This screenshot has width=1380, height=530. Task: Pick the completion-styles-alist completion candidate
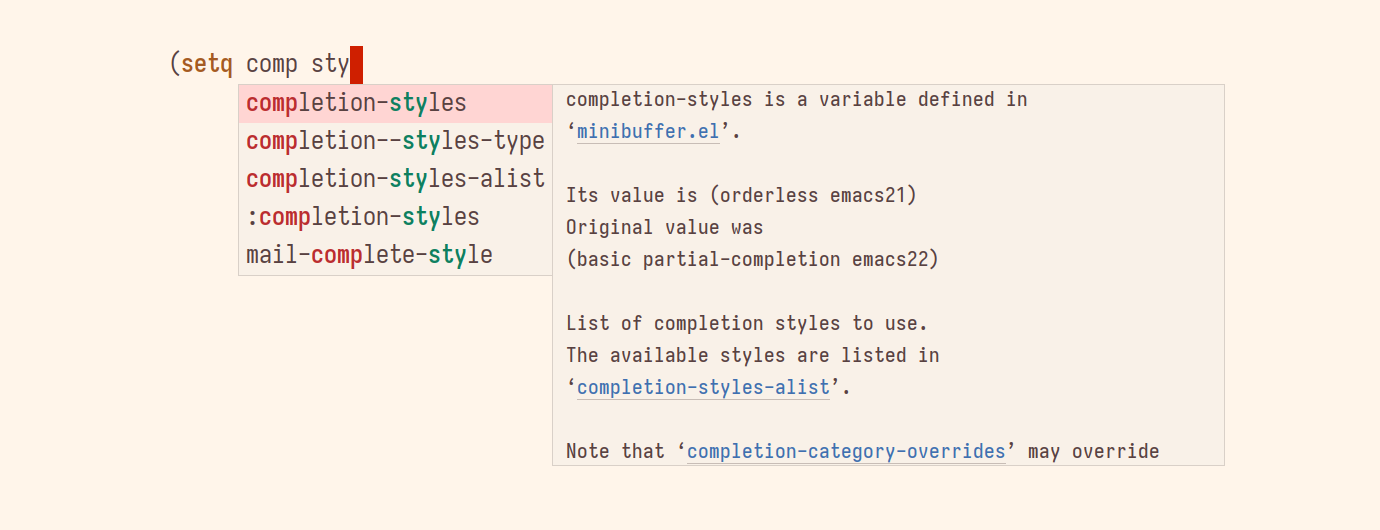click(395, 179)
